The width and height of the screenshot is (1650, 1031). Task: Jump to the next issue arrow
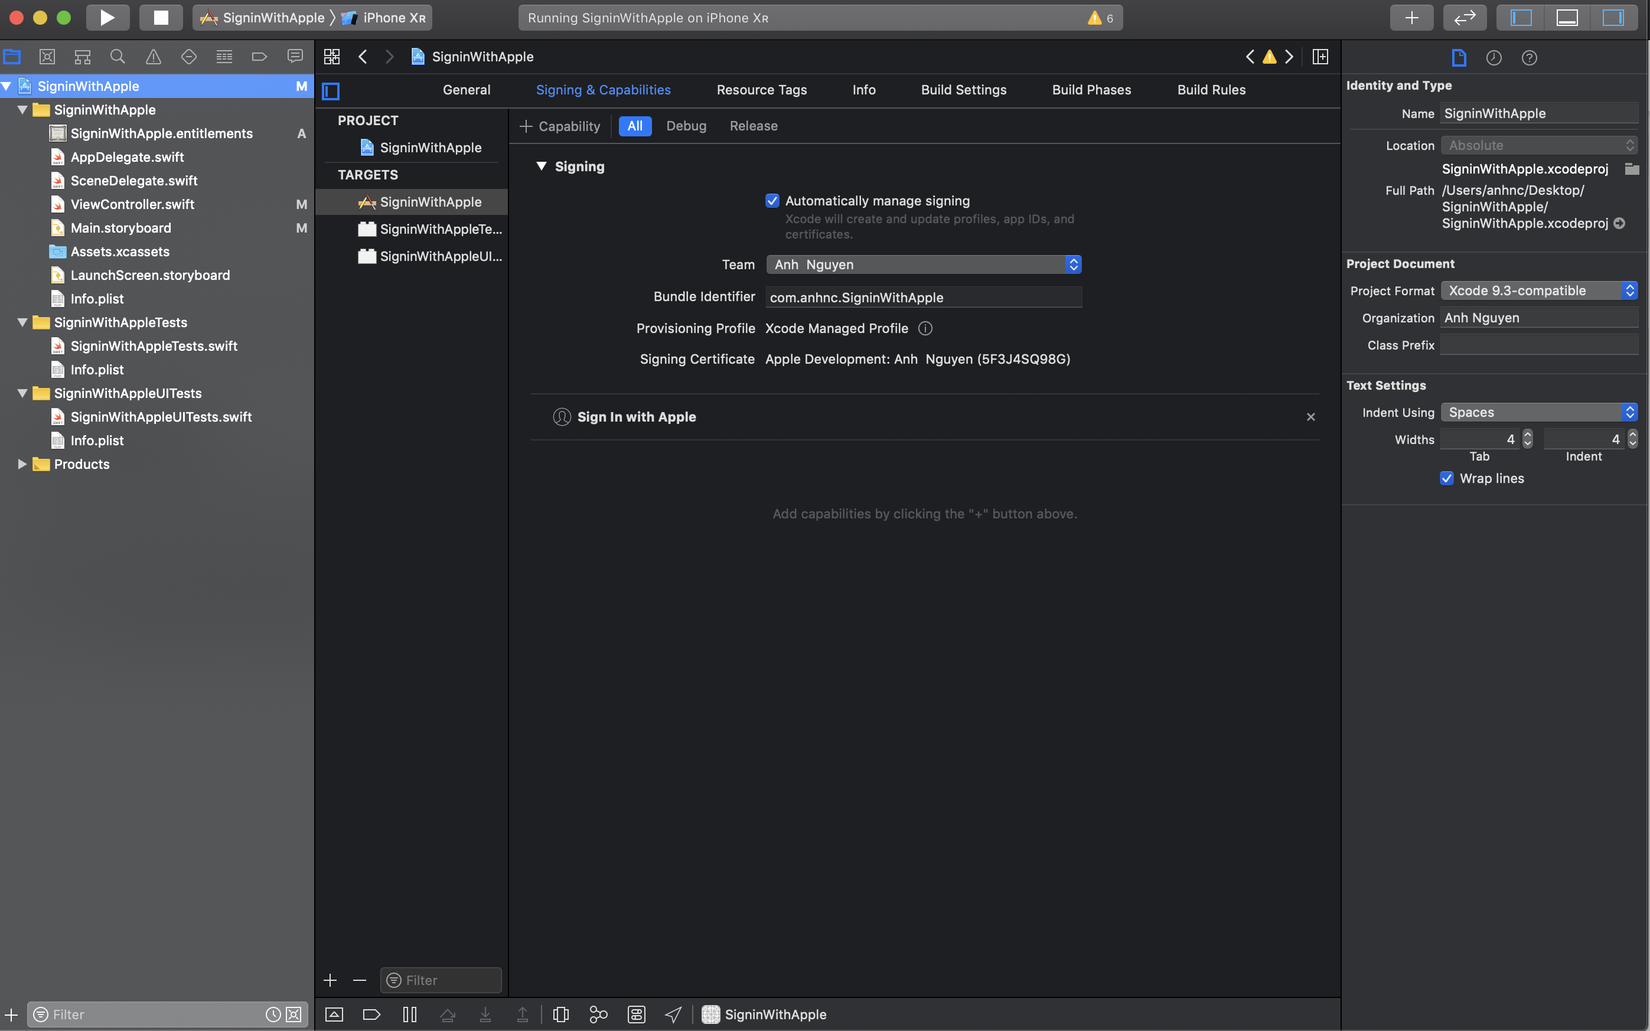click(1289, 57)
